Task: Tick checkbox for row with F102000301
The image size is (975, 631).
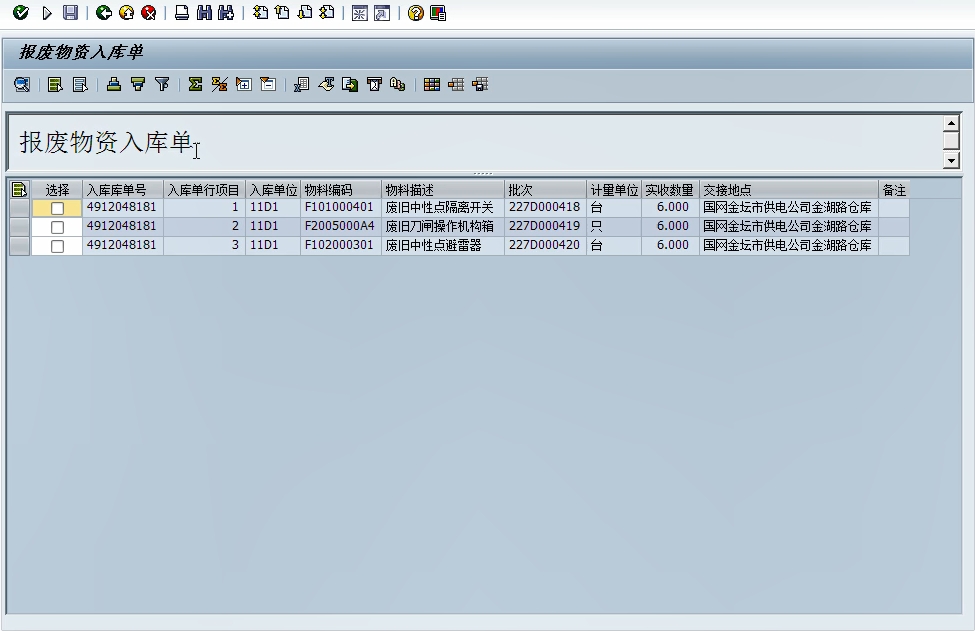Action: pyautogui.click(x=57, y=246)
